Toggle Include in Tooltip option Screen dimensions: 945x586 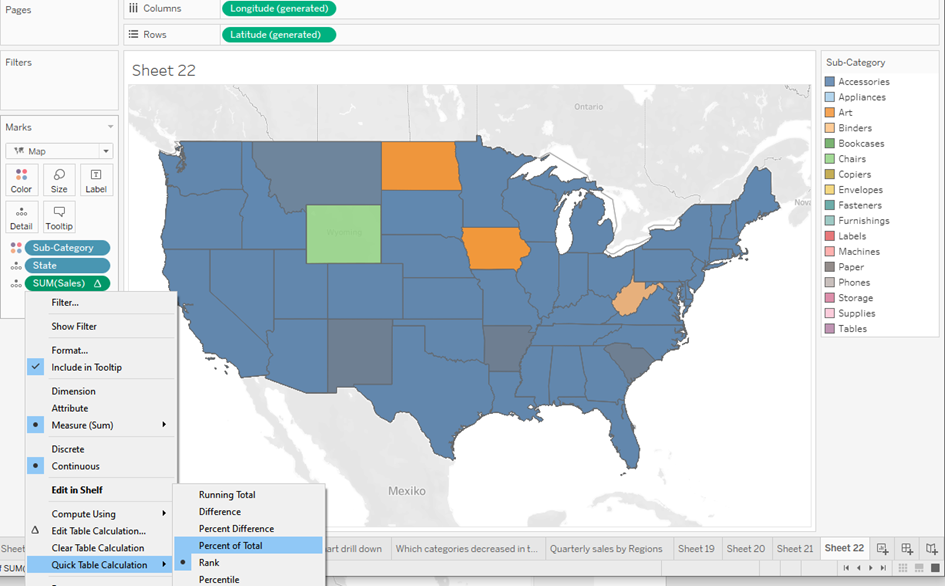86,367
